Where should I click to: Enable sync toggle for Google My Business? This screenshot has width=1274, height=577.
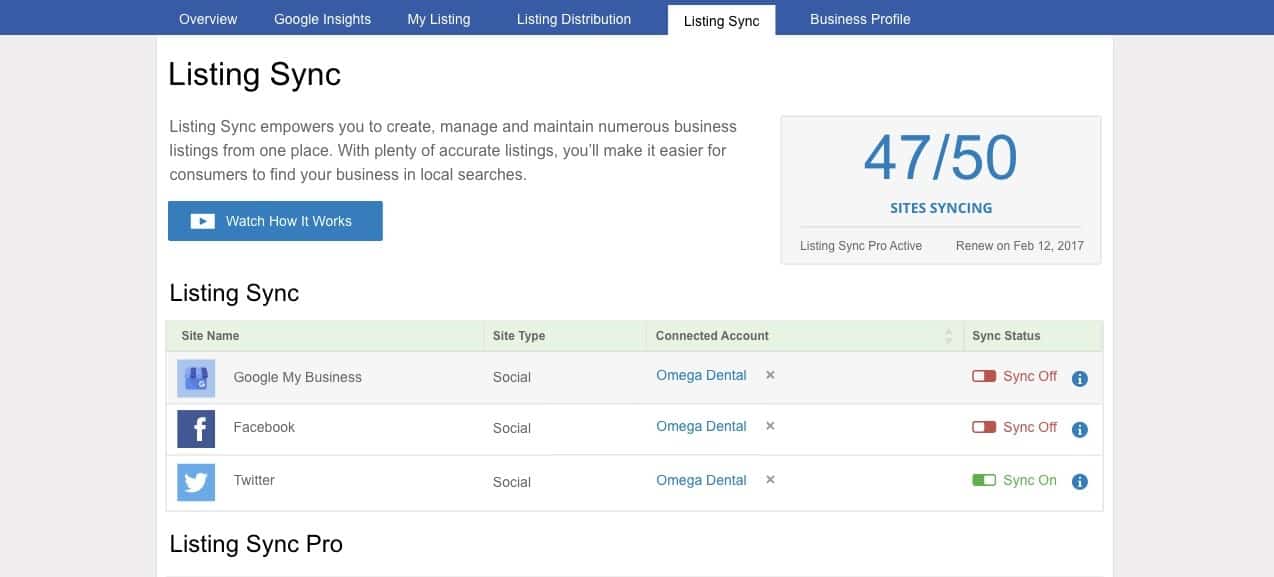click(x=984, y=376)
